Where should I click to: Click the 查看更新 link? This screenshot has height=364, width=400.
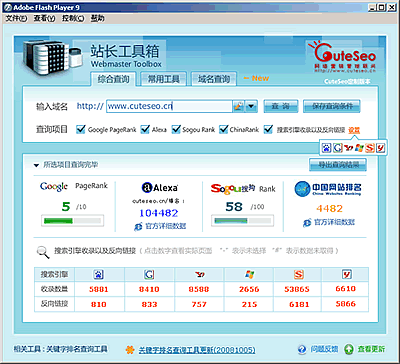(x=371, y=349)
